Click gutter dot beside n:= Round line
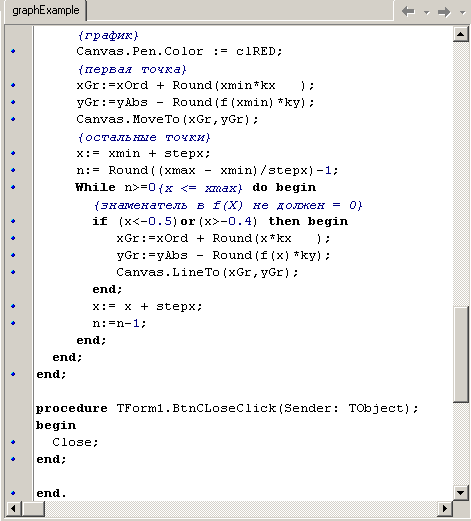471x521 pixels. click(x=13, y=170)
